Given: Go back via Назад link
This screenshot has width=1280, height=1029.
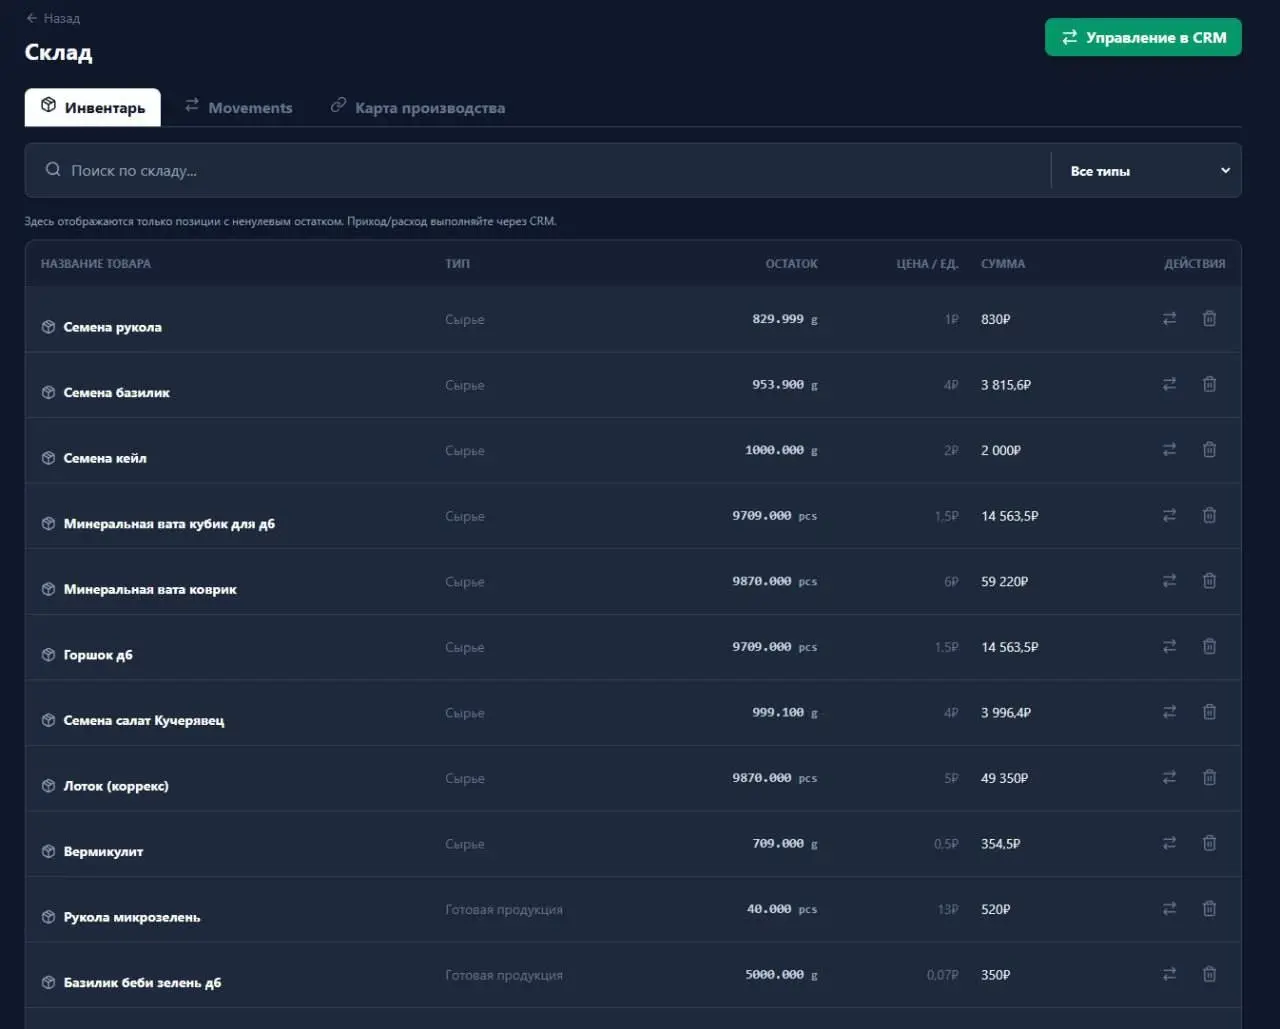Looking at the screenshot, I should pos(53,18).
